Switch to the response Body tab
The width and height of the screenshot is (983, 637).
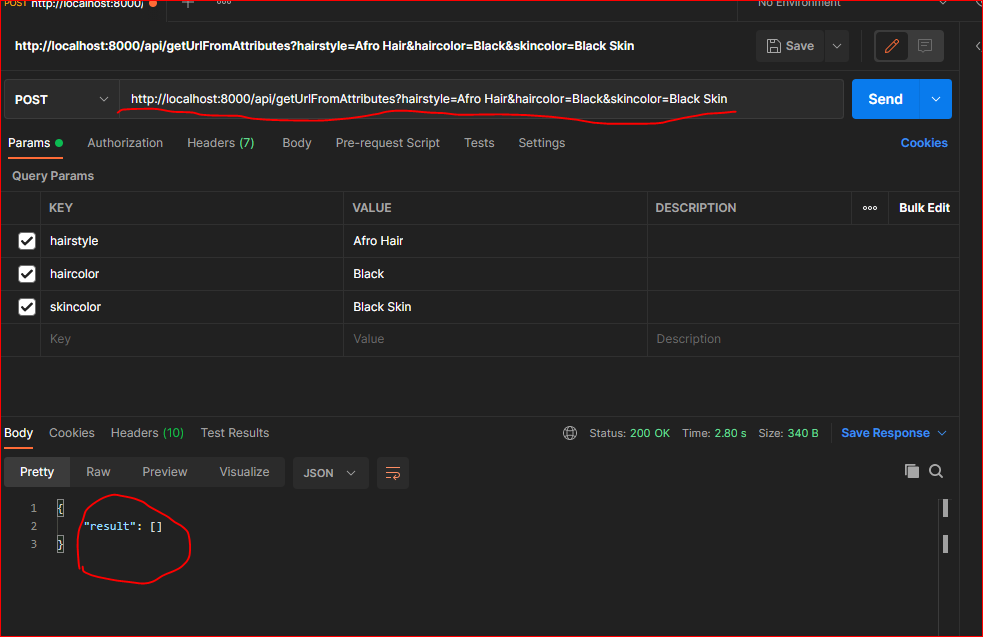click(x=18, y=433)
